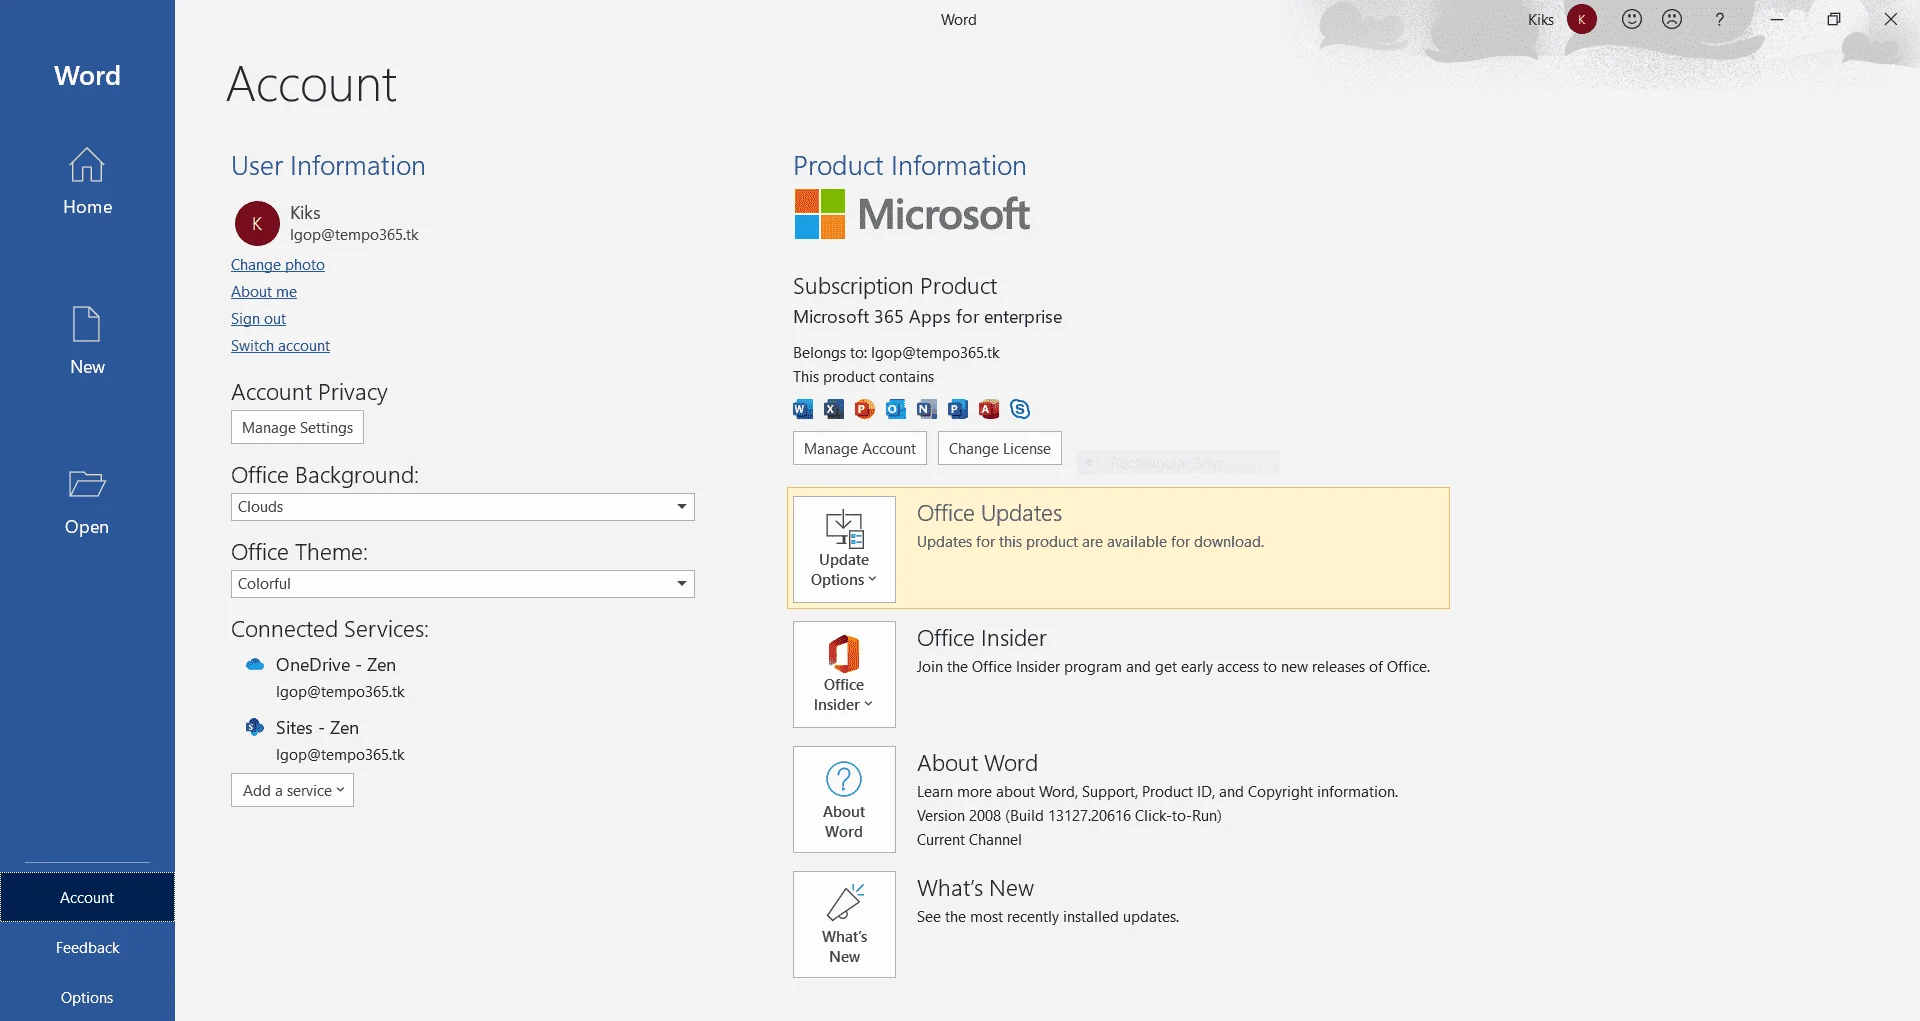Viewport: 1920px width, 1021px height.
Task: Click the Kiks username in title bar
Action: pyautogui.click(x=1541, y=19)
